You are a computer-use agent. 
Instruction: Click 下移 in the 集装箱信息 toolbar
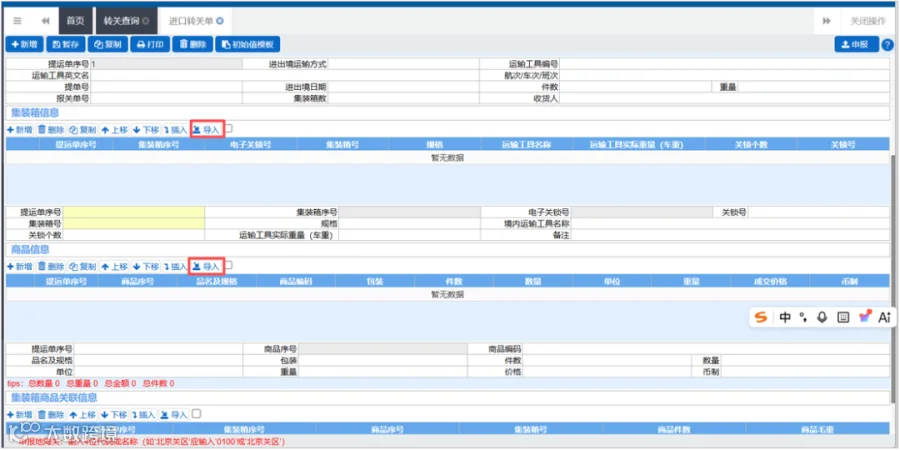[x=146, y=130]
